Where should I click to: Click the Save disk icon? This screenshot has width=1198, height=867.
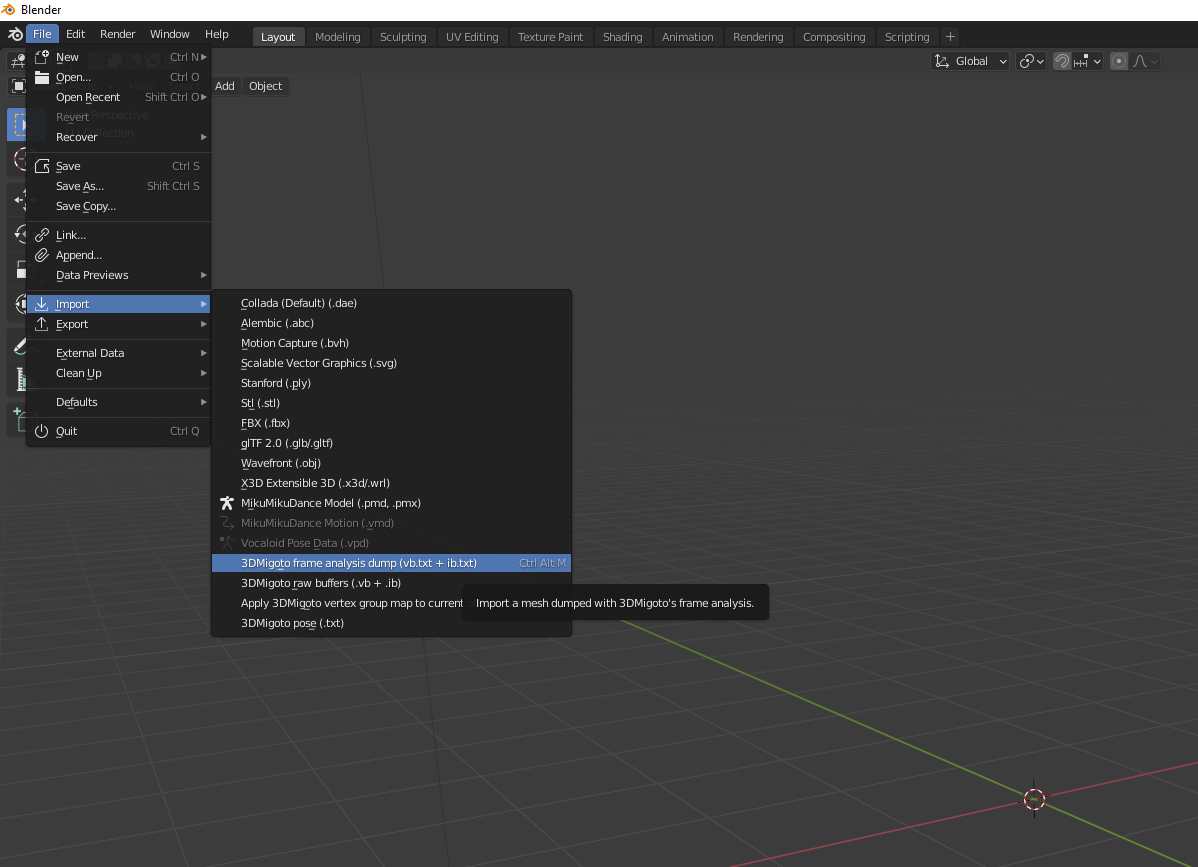pyautogui.click(x=42, y=166)
